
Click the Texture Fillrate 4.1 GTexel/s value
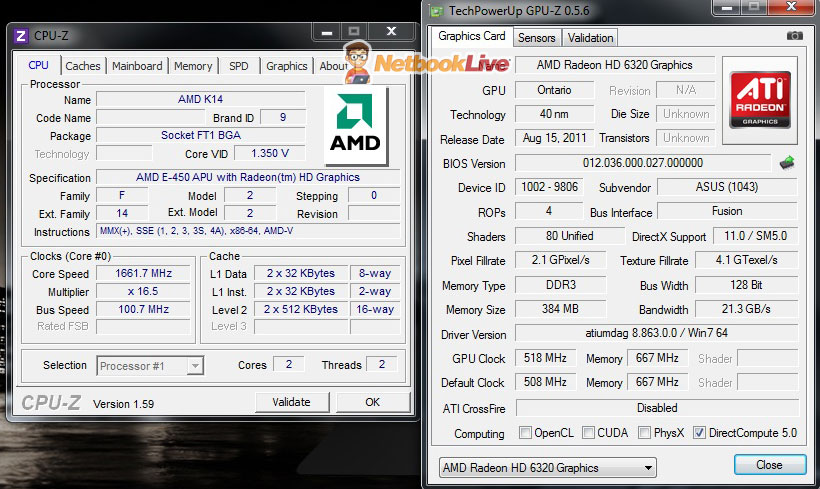[x=747, y=260]
